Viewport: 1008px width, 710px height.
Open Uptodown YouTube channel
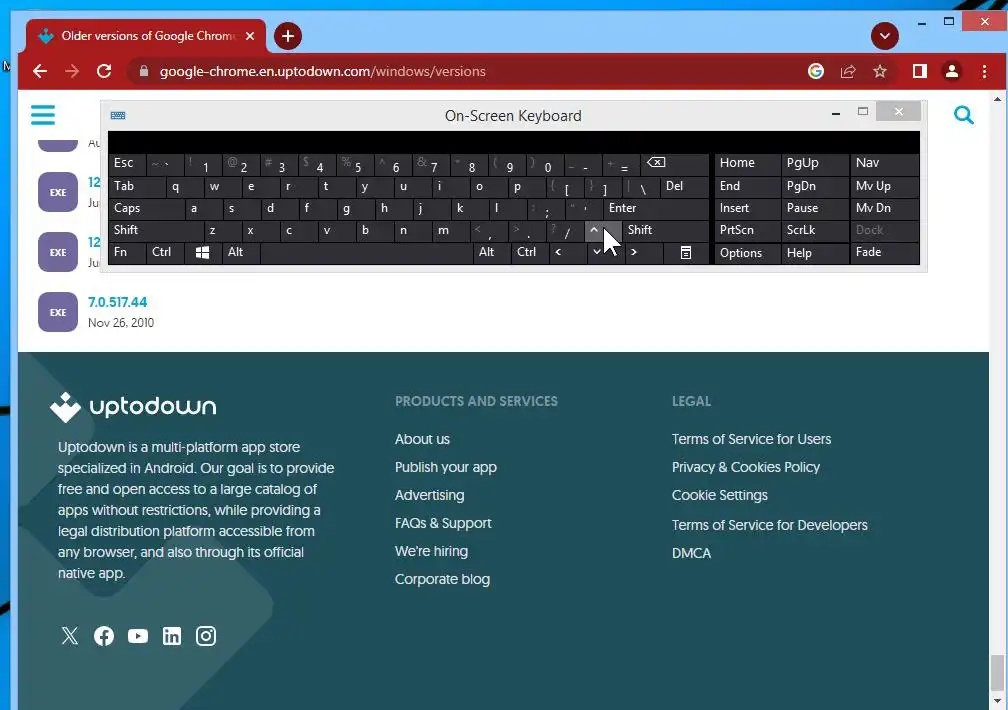click(138, 636)
